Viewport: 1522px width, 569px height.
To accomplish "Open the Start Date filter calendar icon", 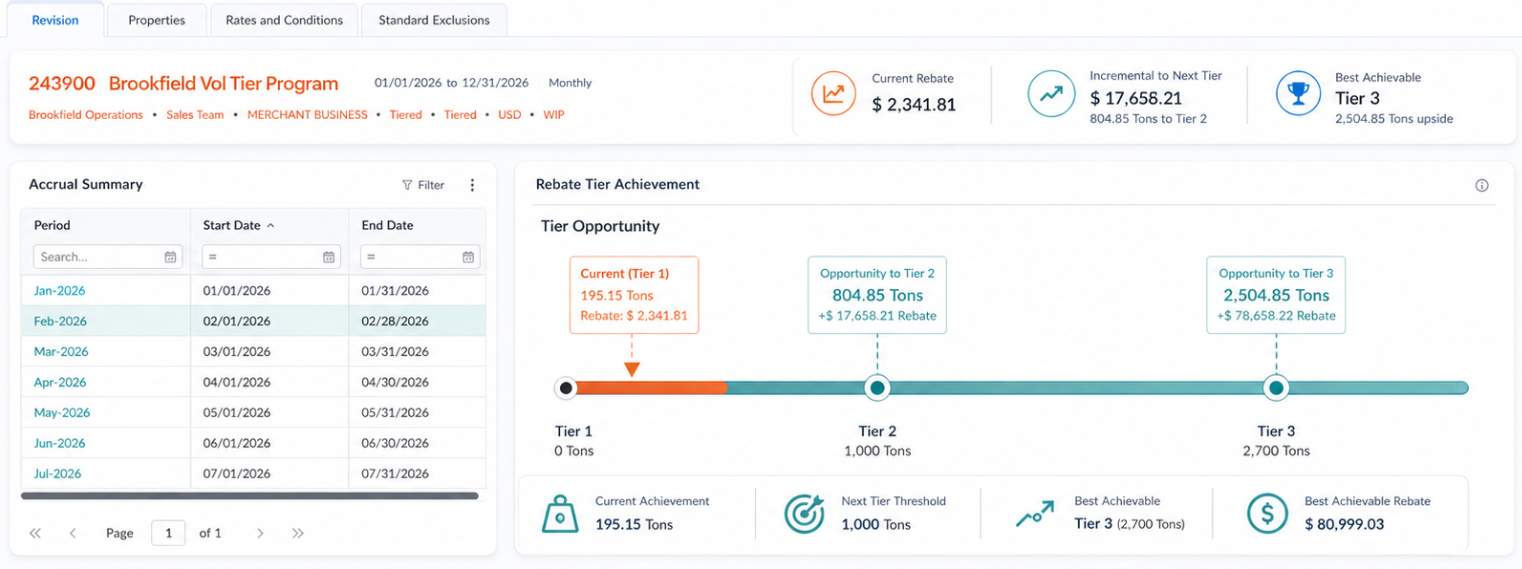I will (x=329, y=257).
